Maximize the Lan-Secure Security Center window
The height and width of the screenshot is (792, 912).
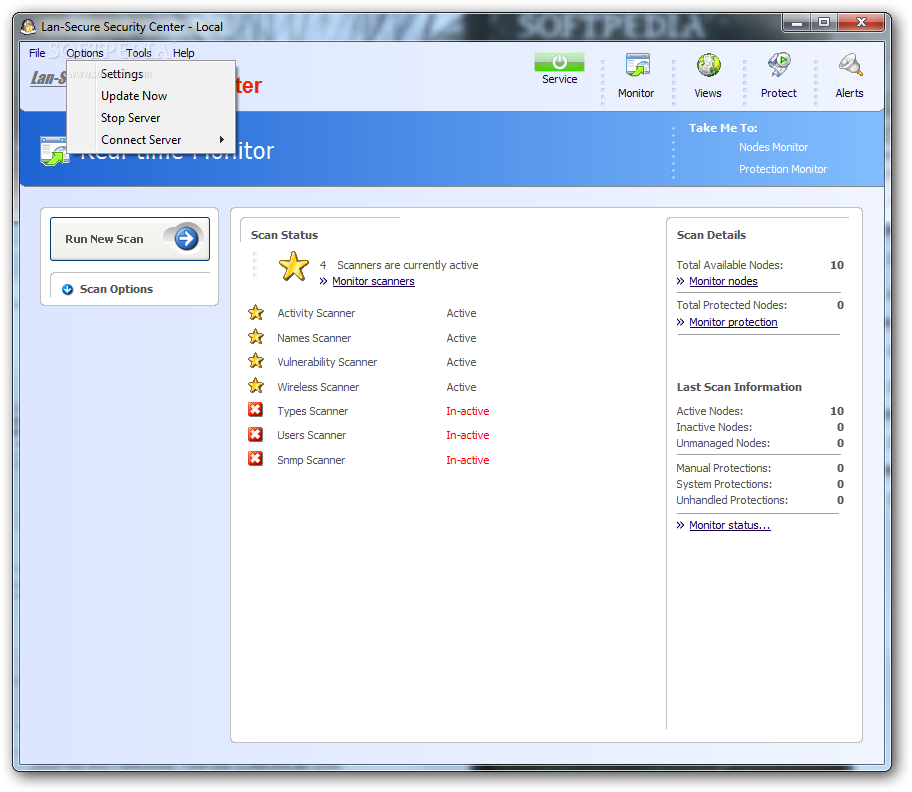824,23
